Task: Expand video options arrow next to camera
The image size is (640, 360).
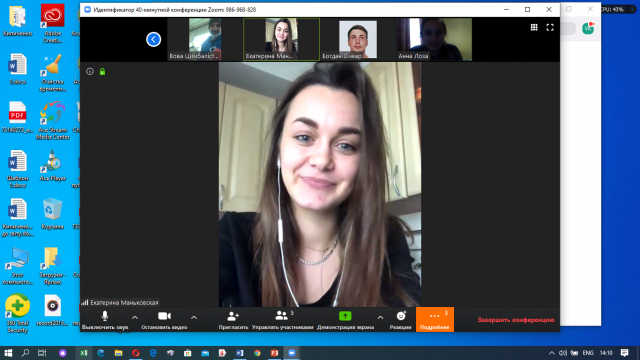Action: click(x=194, y=318)
